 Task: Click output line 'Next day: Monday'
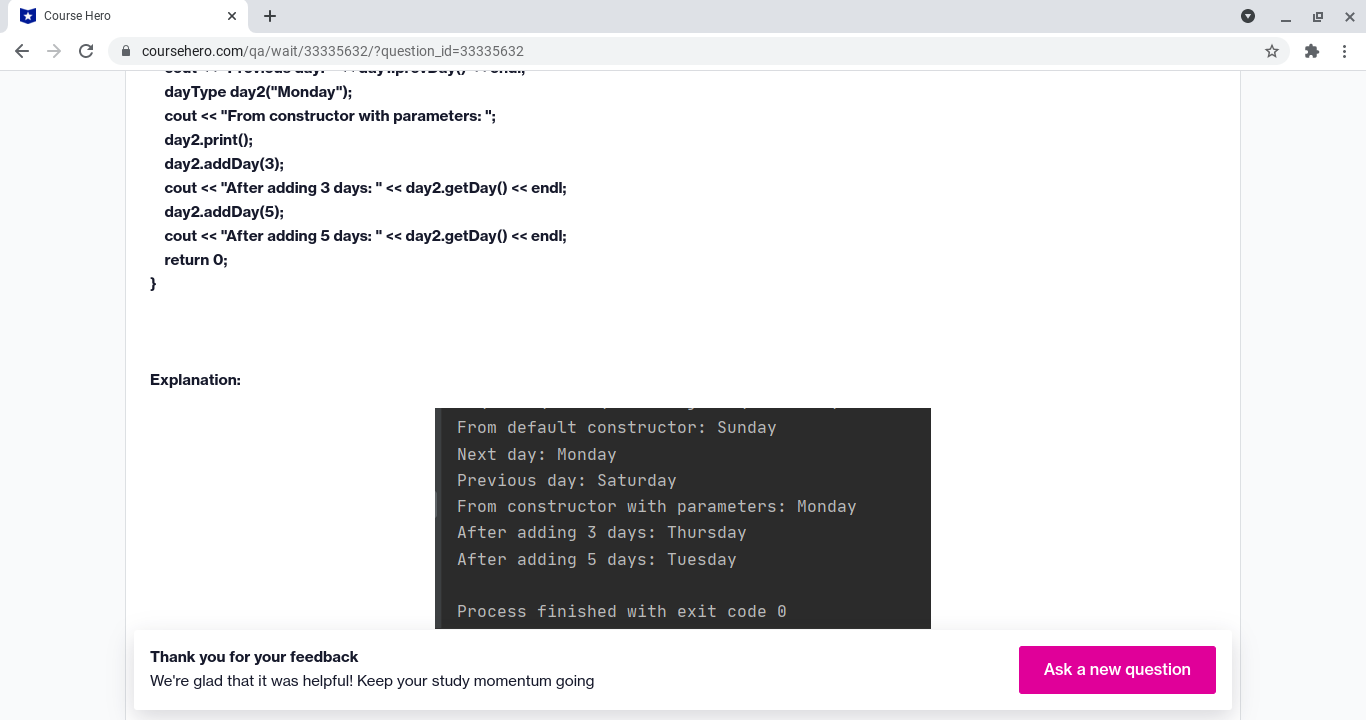pyautogui.click(x=537, y=455)
